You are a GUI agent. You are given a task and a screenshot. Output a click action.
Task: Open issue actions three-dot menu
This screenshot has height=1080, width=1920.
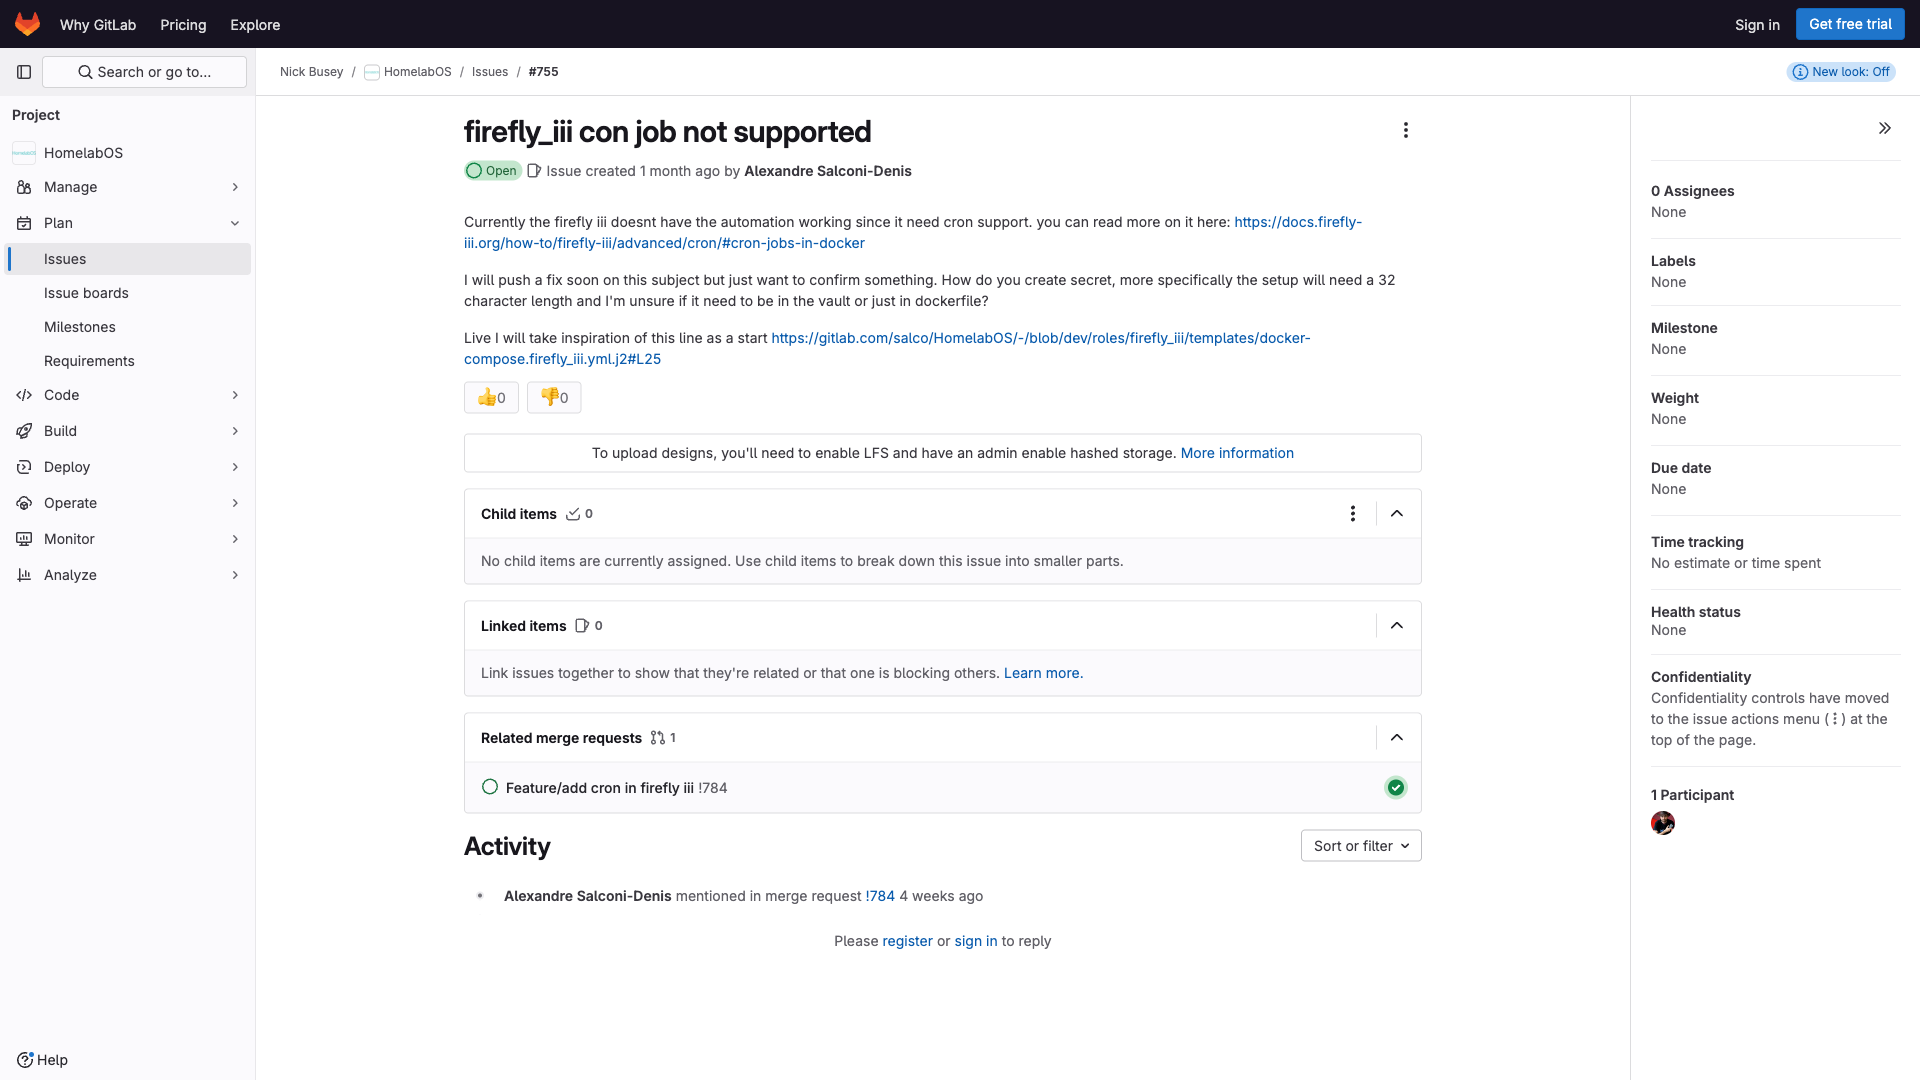(1405, 131)
